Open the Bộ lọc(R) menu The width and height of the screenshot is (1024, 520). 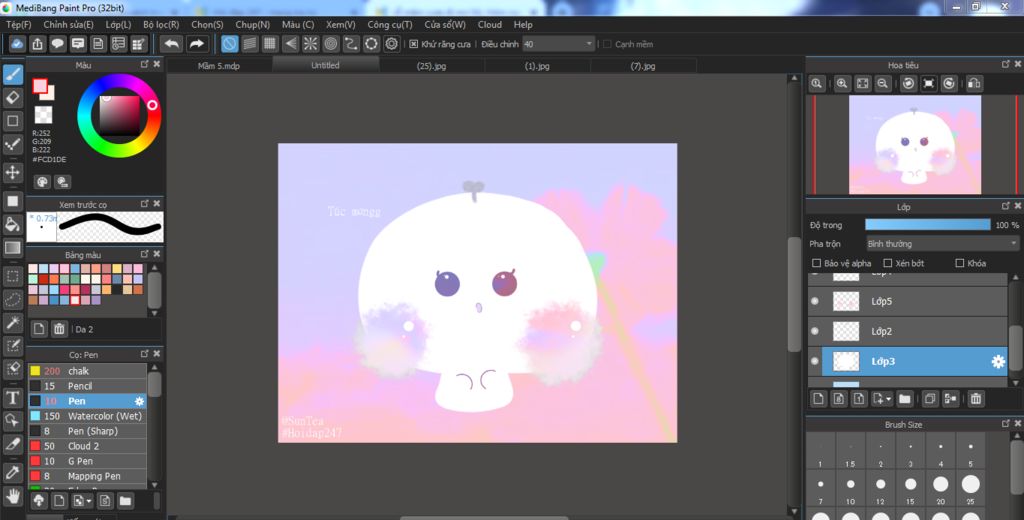pos(161,25)
